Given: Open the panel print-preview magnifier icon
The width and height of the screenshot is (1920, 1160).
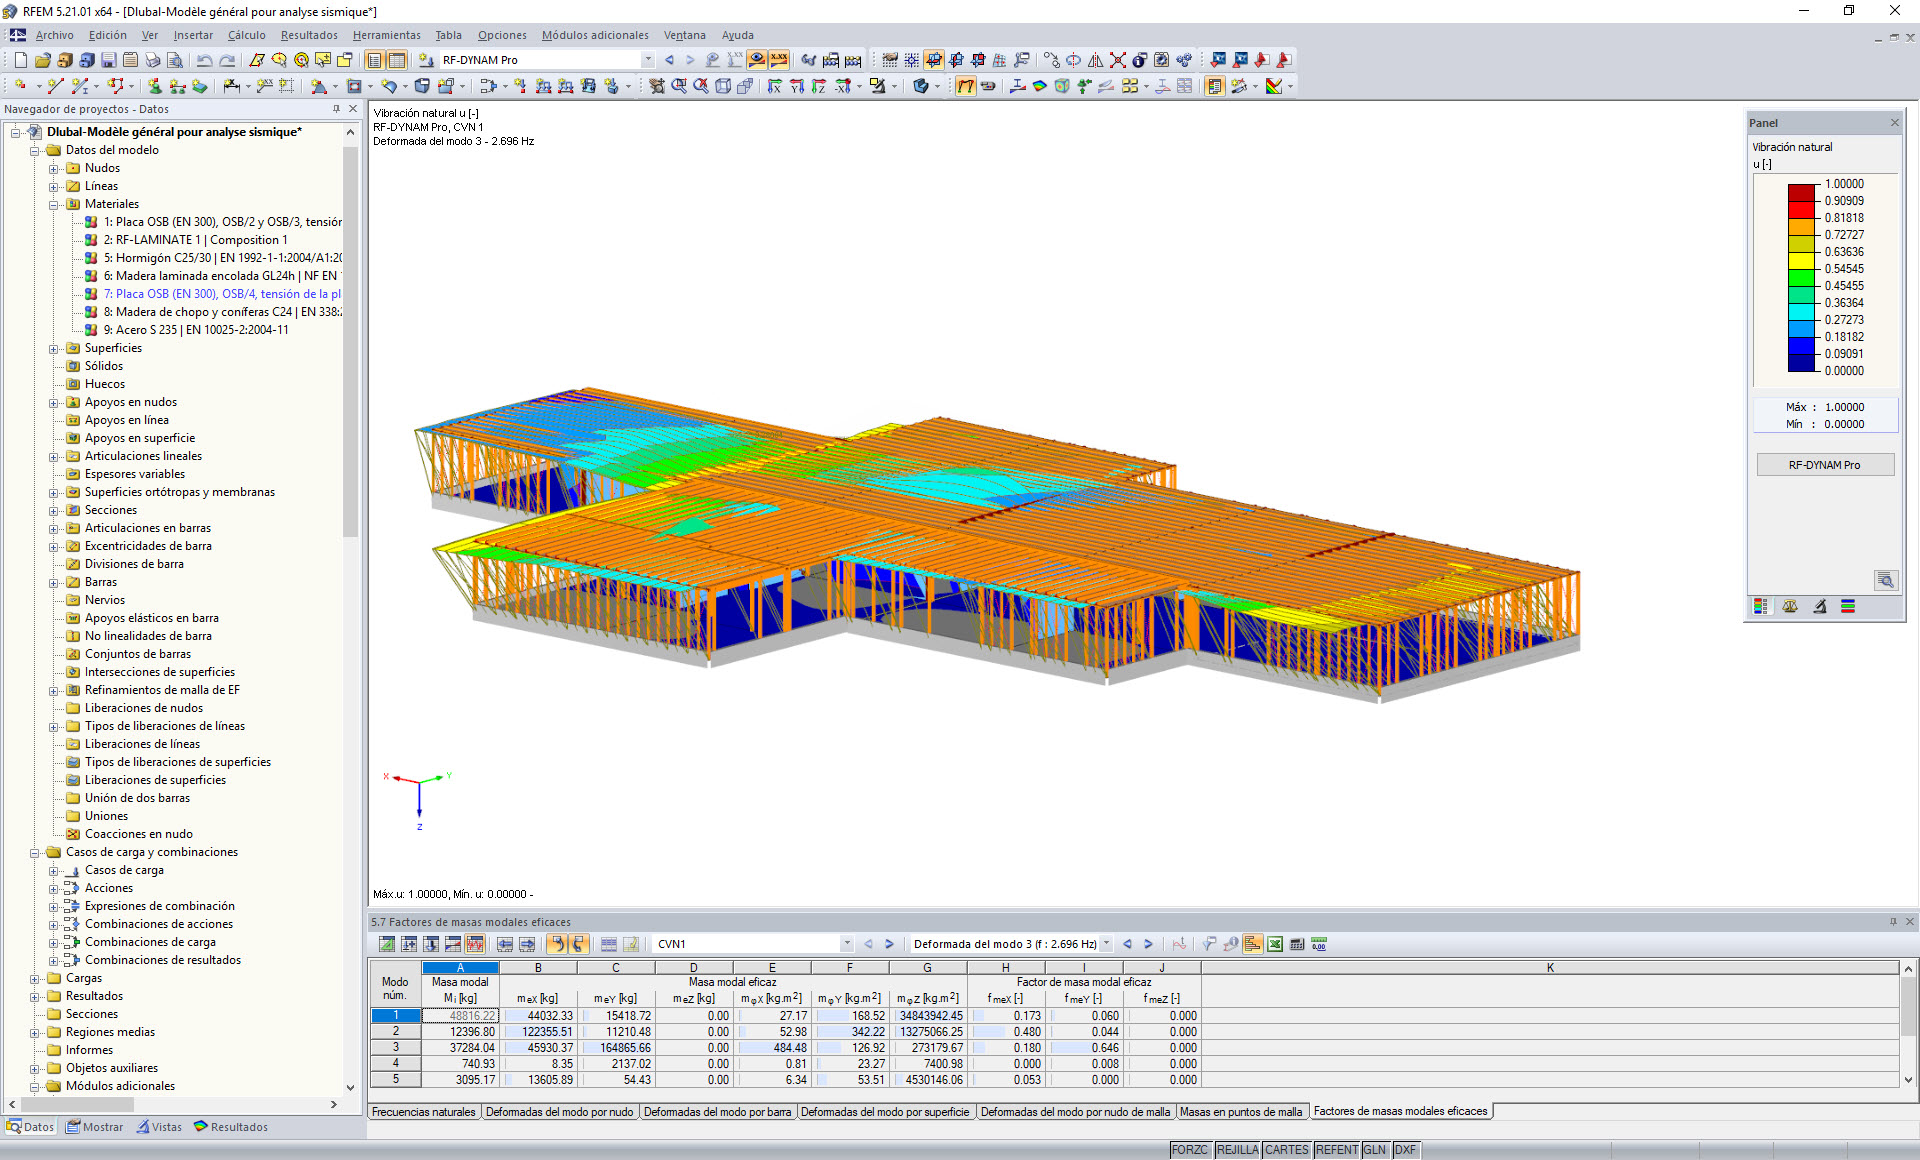Looking at the screenshot, I should point(1886,580).
